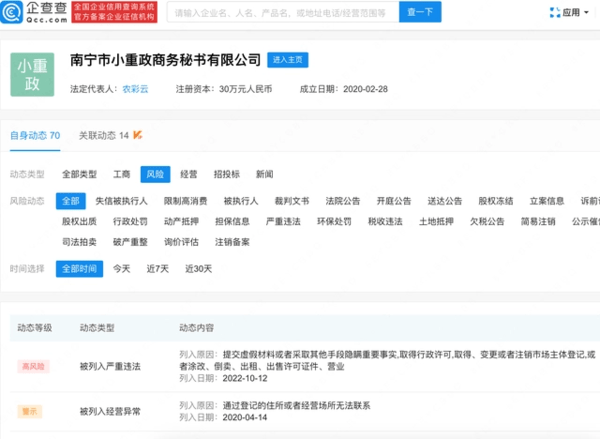Screen dimensions: 600x439
Task: Switch to the 关联动态 14 tab
Action: [x=104, y=135]
